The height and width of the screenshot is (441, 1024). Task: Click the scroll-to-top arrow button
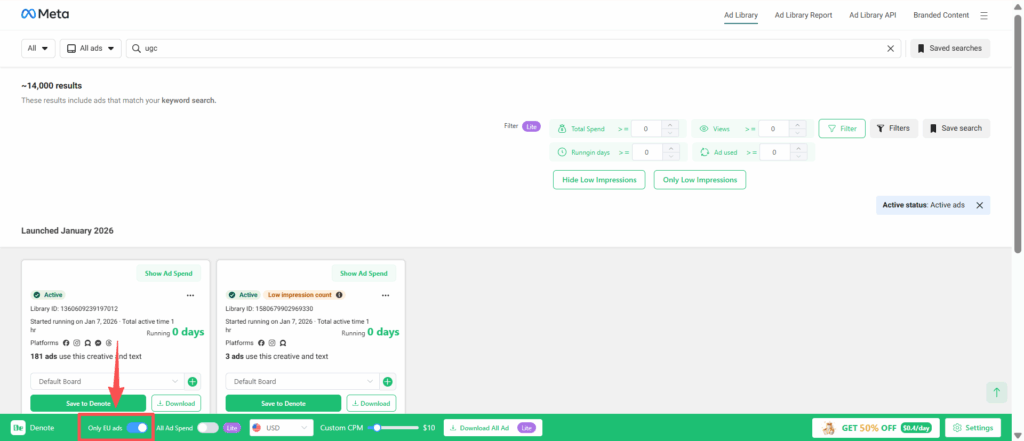pos(995,392)
